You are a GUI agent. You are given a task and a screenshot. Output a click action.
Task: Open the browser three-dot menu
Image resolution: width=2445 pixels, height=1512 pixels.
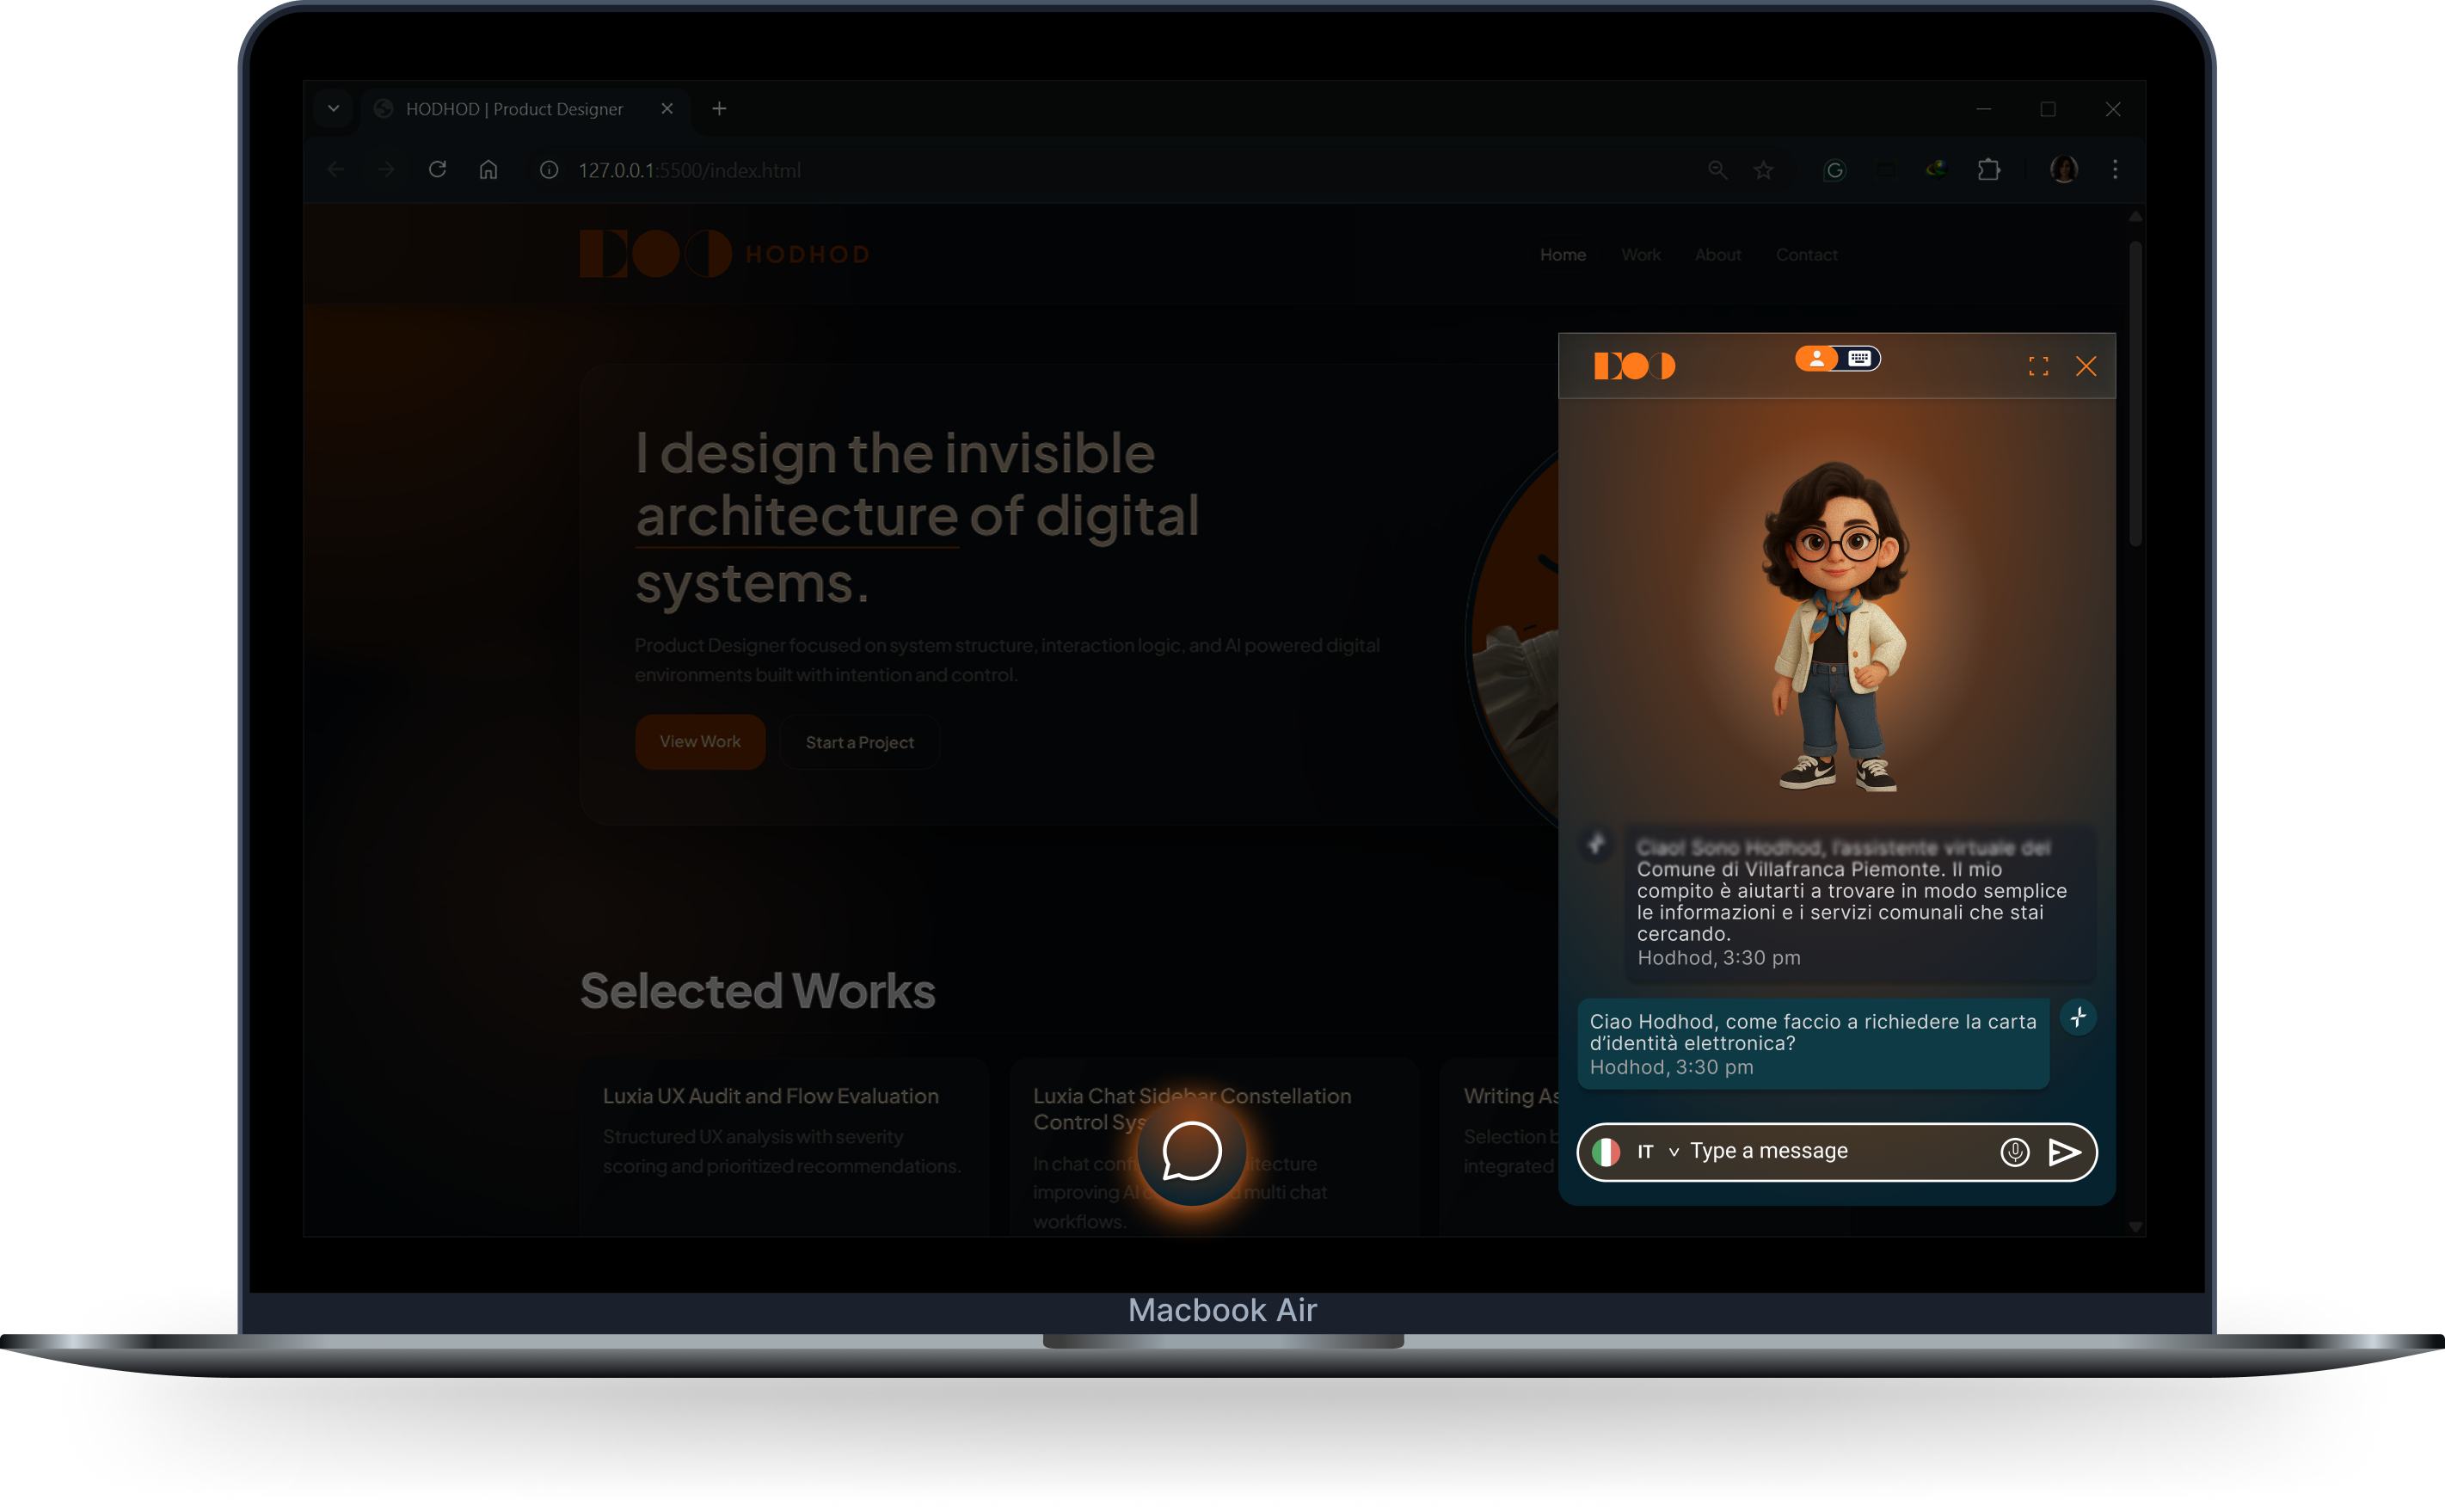(2115, 170)
